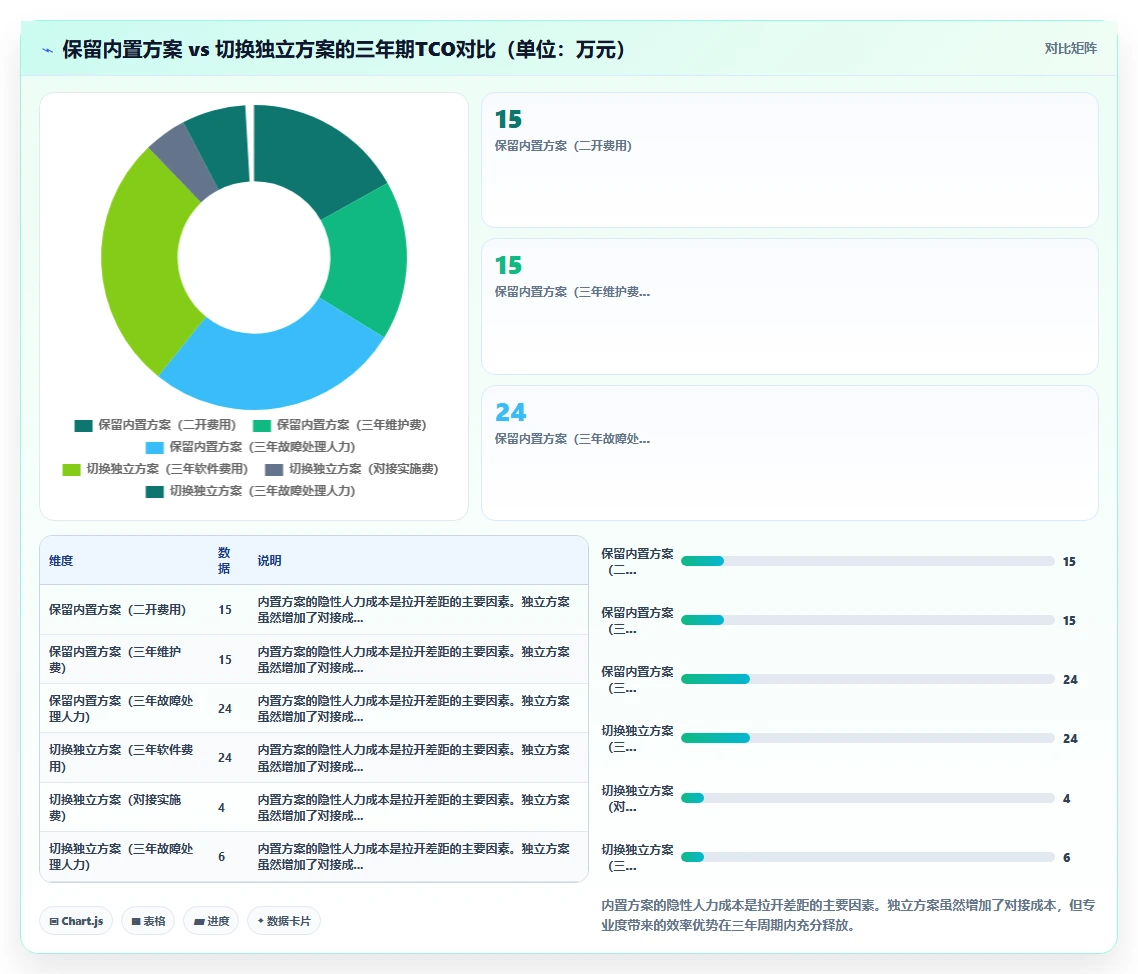Screen dimensions: 1138x974
Task: Click the 进度 tag chip
Action: point(211,921)
